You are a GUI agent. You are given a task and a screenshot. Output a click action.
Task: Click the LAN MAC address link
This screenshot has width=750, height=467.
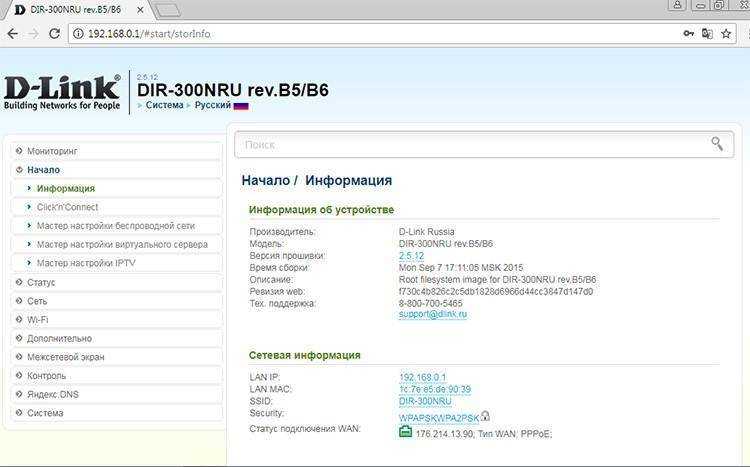(x=435, y=389)
